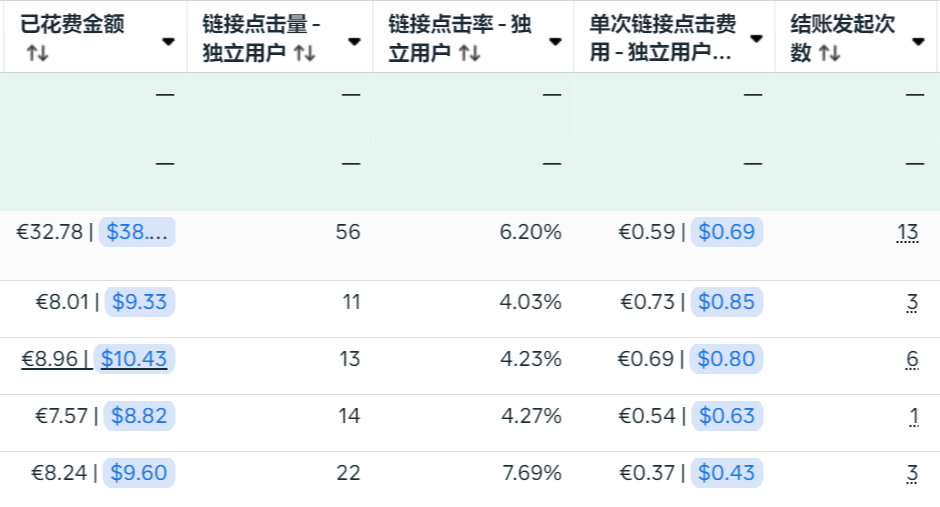Click the $9.33 converted amount badge
The width and height of the screenshot is (940, 507).
[x=137, y=301]
